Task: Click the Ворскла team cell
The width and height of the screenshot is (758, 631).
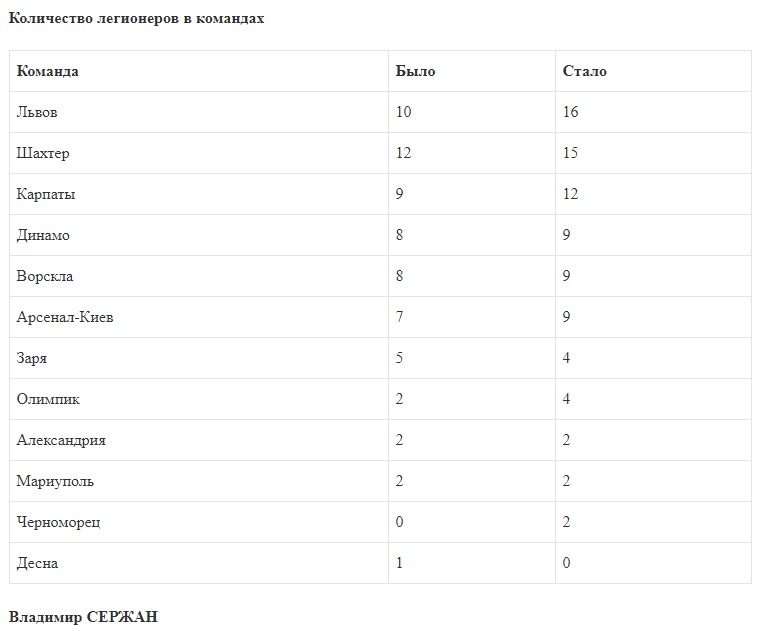Action: tap(45, 276)
